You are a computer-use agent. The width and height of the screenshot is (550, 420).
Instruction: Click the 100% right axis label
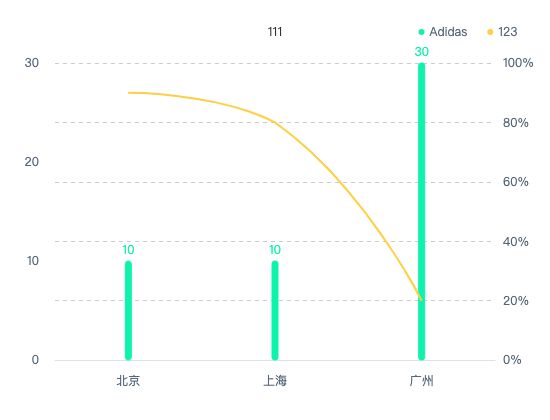pos(518,63)
